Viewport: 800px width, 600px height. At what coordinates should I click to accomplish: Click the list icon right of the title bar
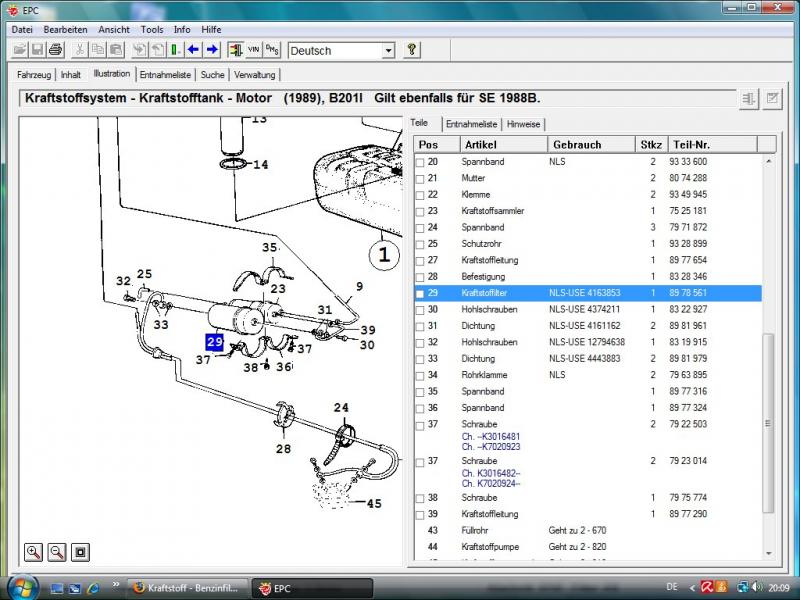[748, 98]
